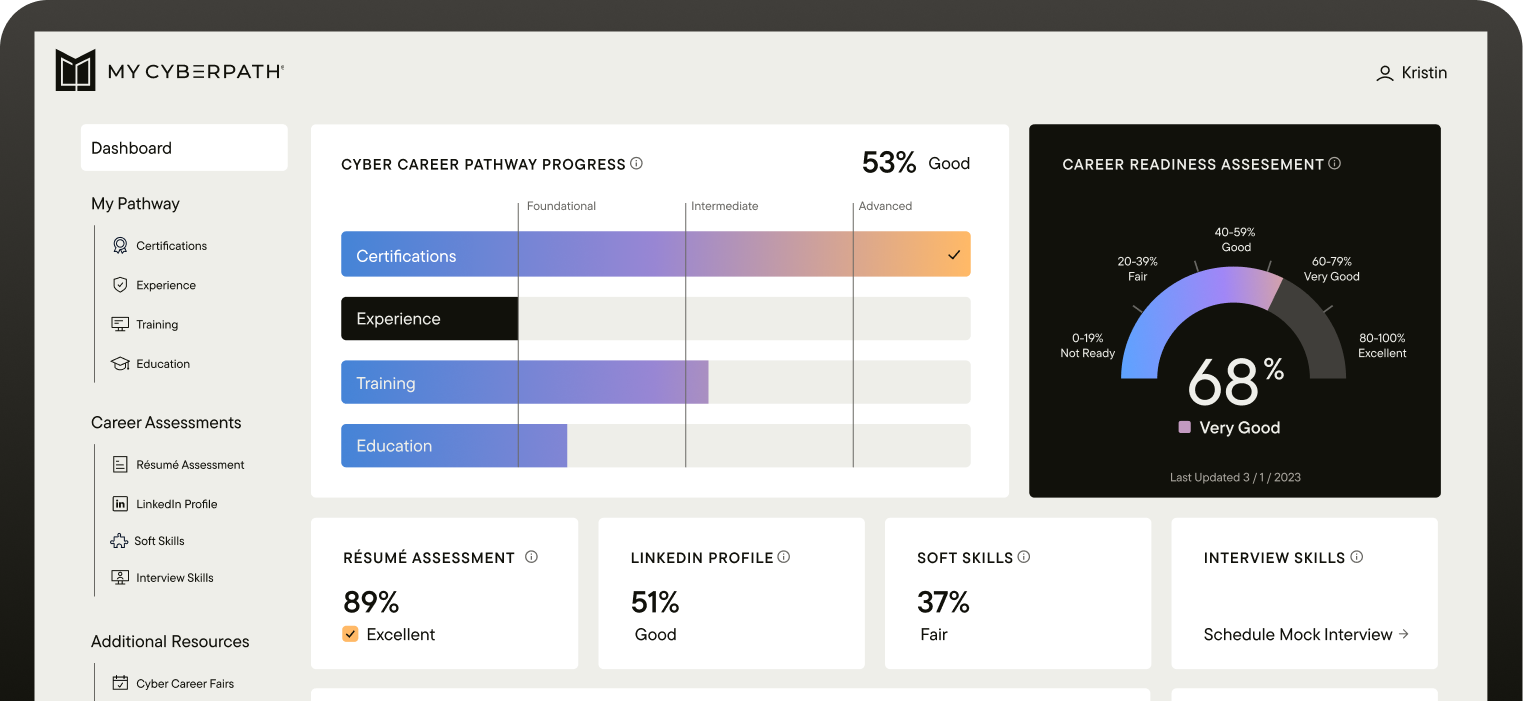Click the Excellent checkbox under Résumé Assessment
Image resolution: width=1523 pixels, height=701 pixels.
coord(350,634)
